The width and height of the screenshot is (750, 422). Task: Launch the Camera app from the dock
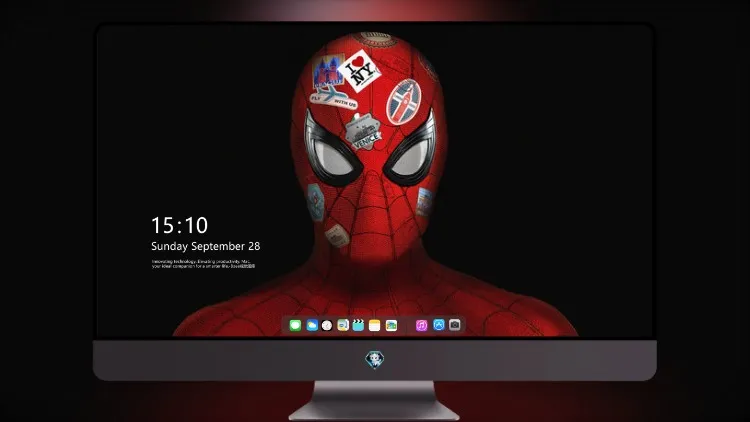tap(455, 325)
